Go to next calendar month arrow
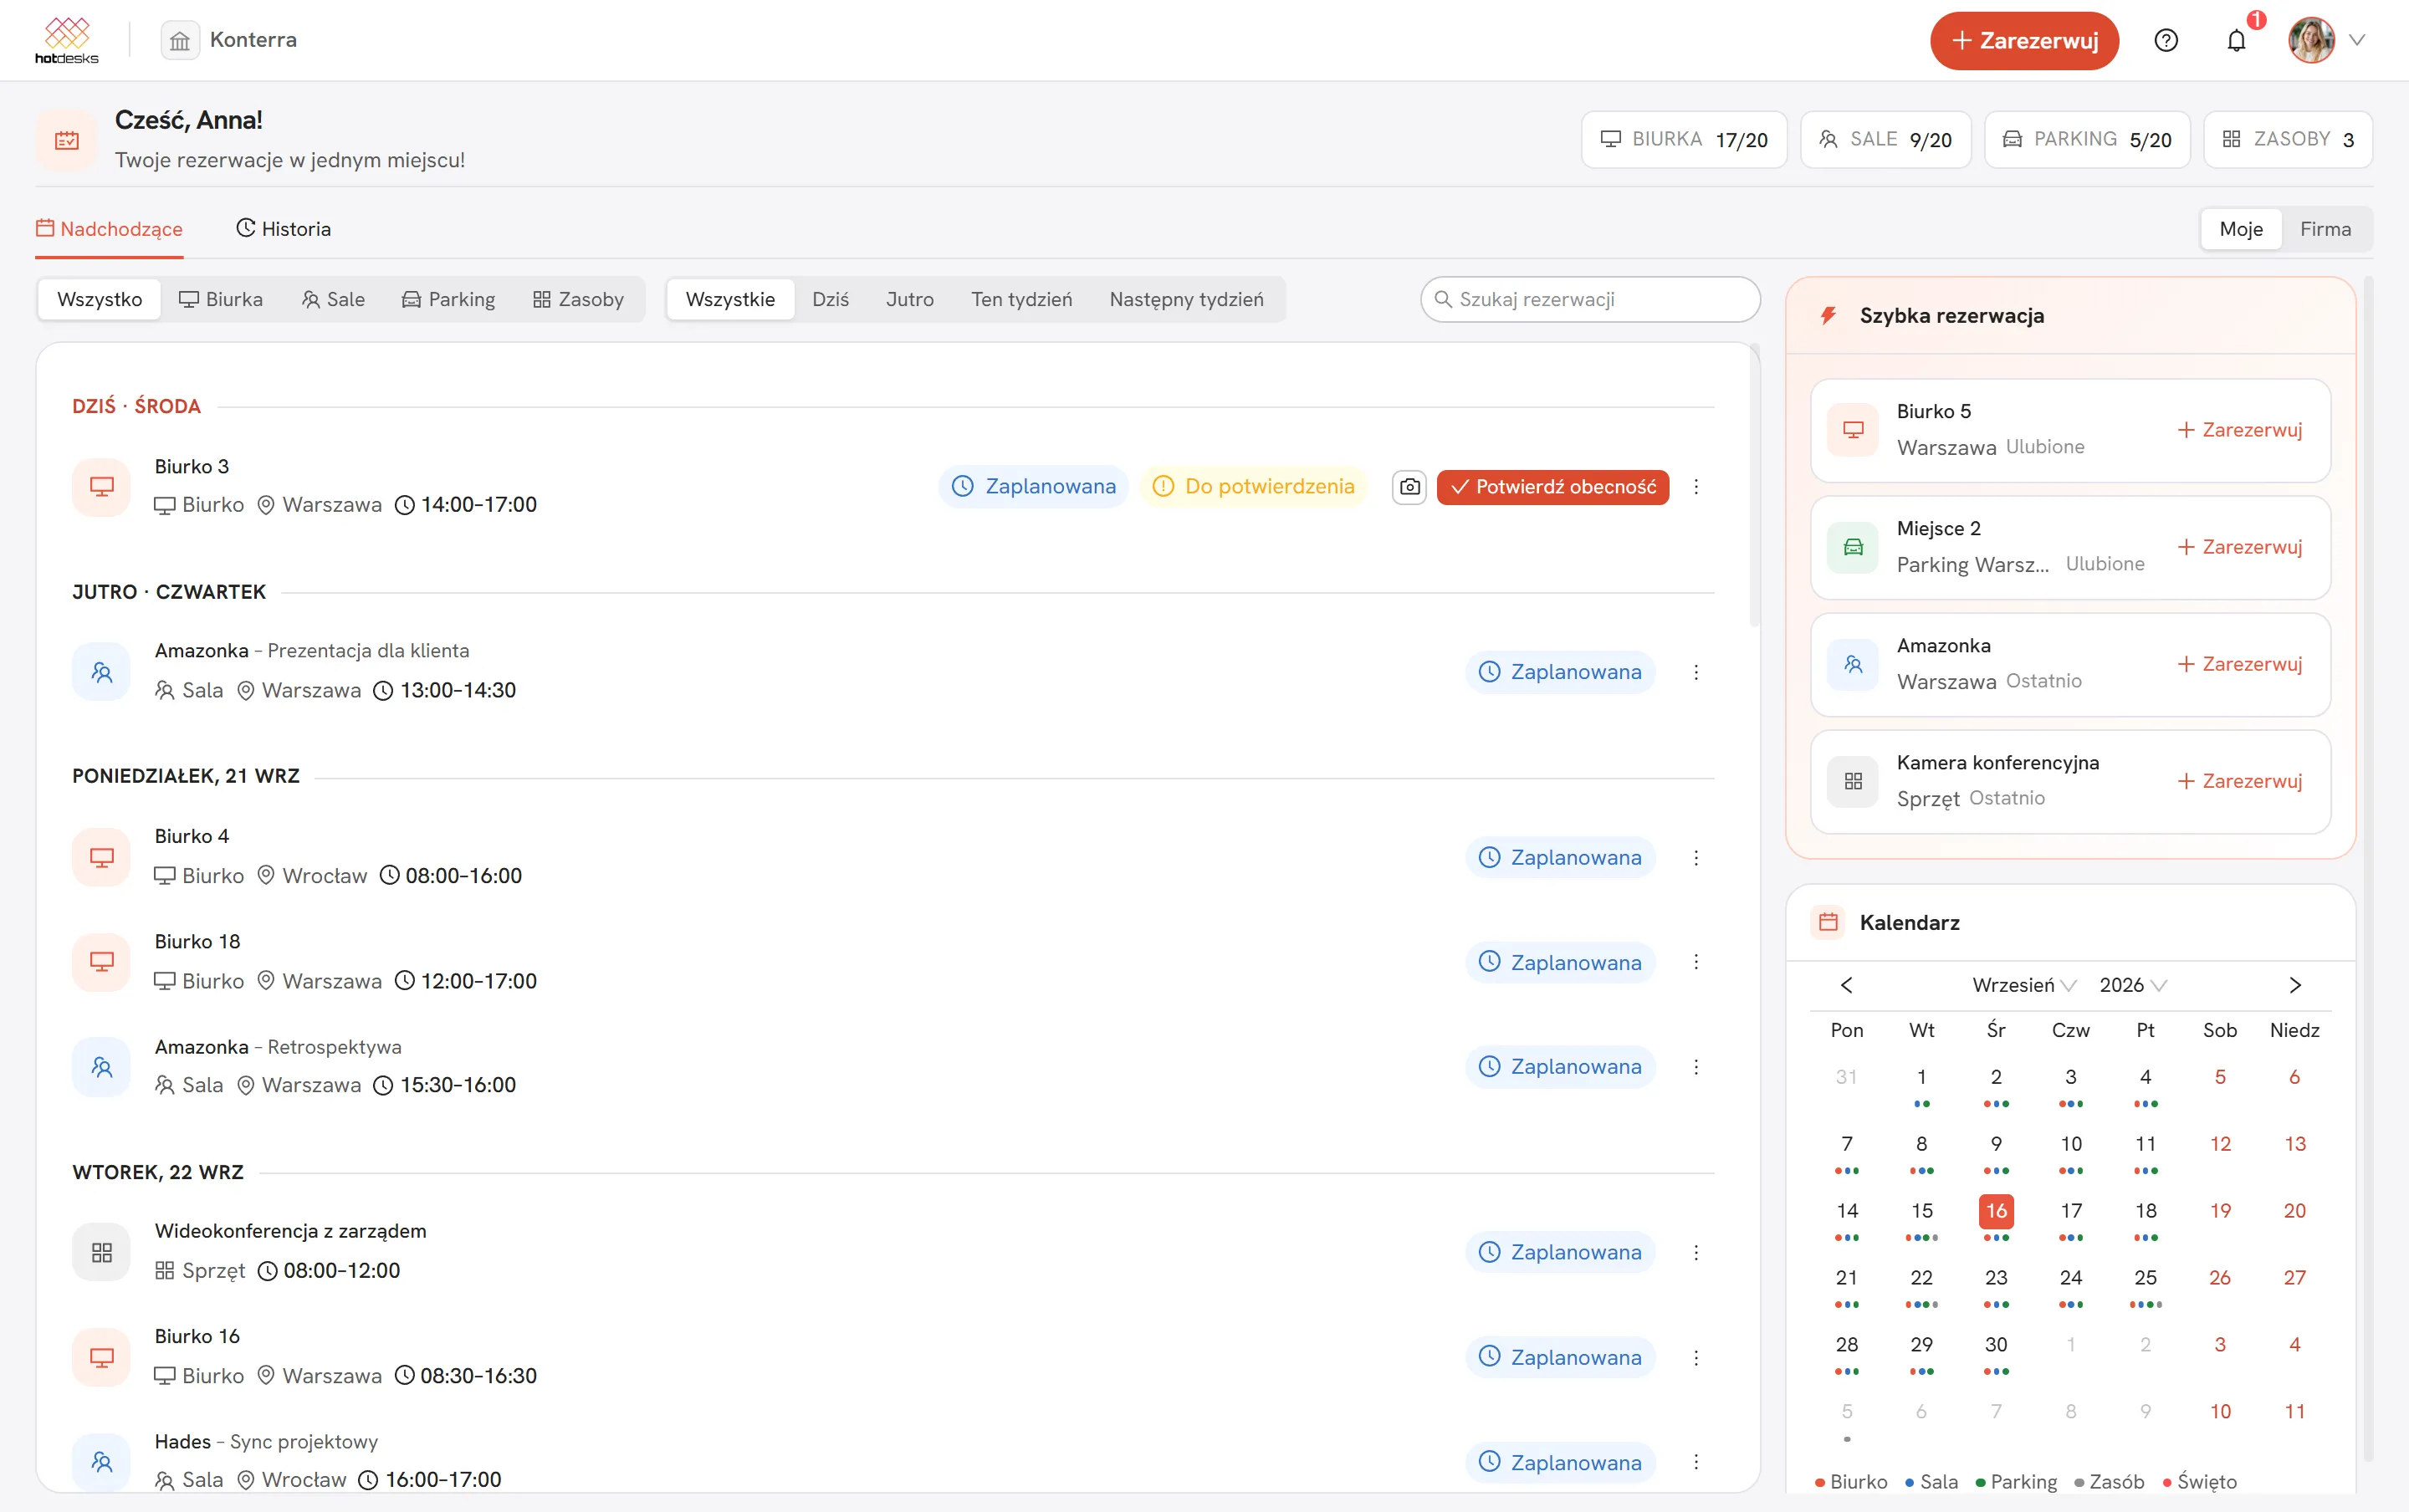 coord(2295,985)
